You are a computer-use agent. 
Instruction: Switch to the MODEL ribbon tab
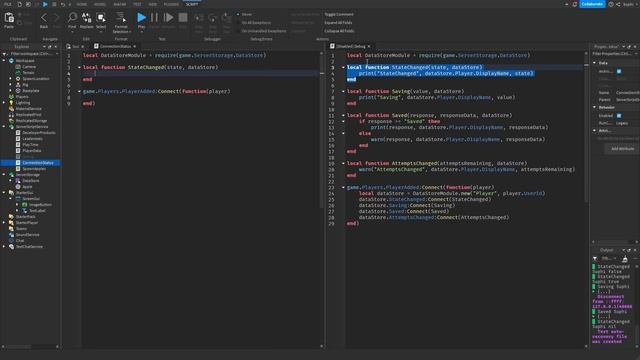100,4
